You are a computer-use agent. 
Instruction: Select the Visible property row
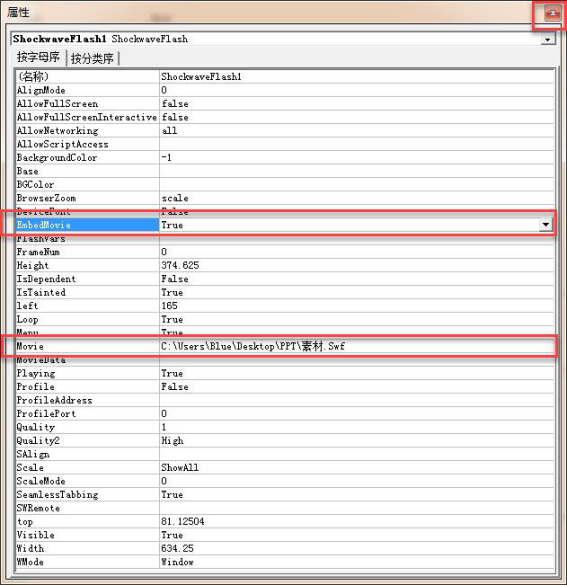click(285, 535)
